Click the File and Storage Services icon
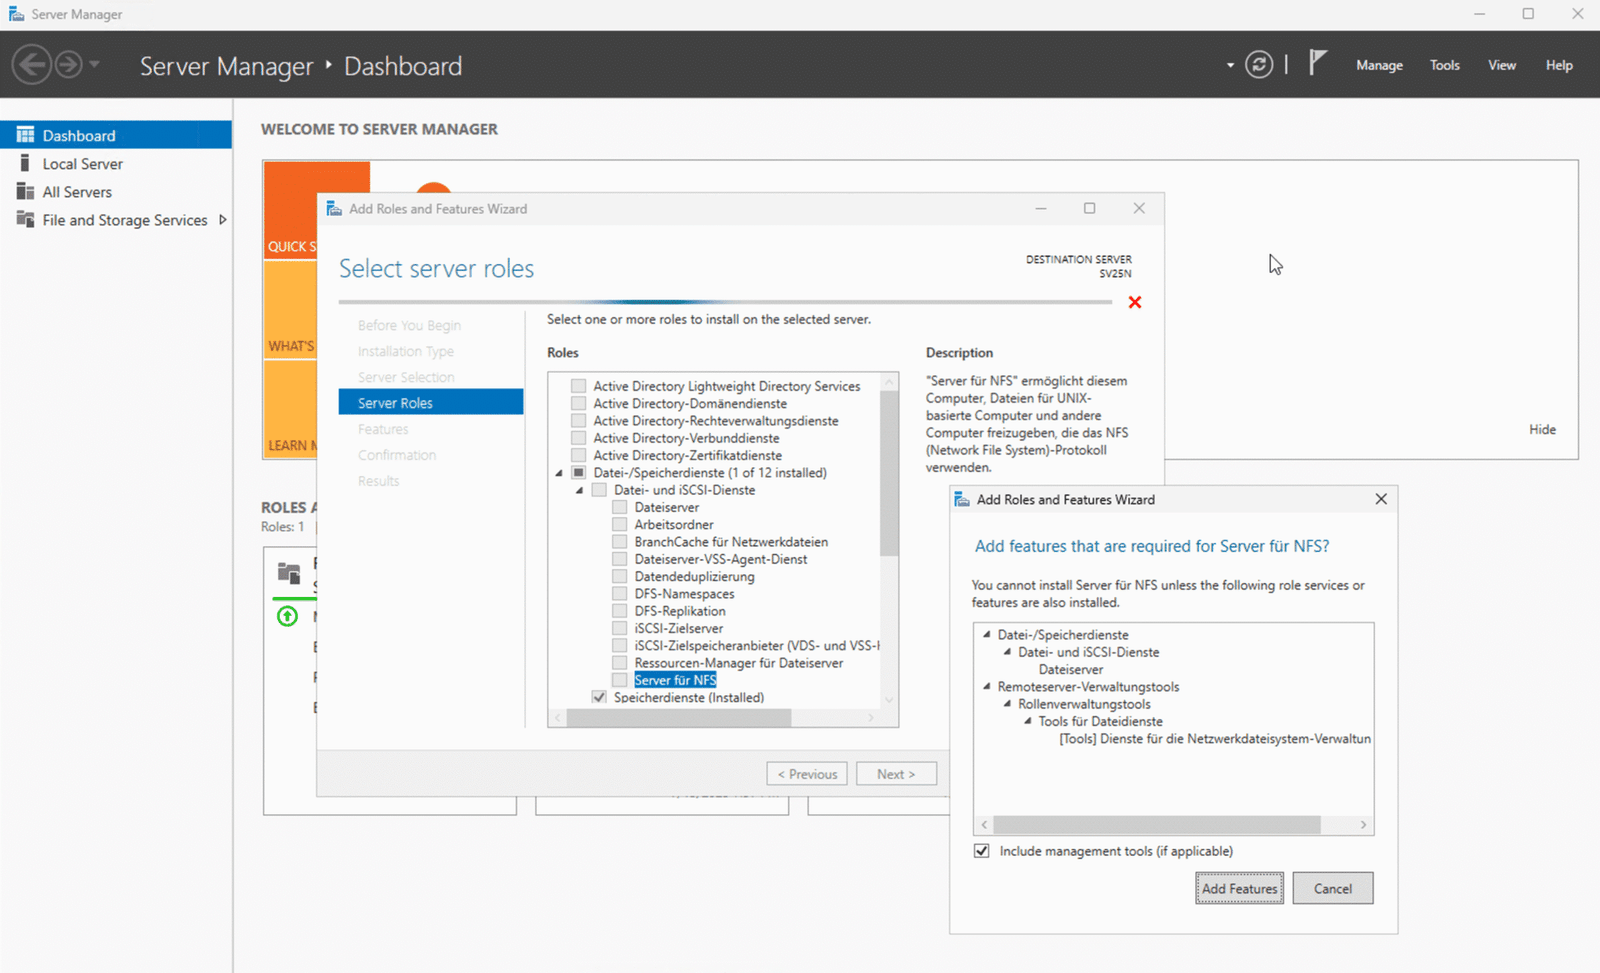 click(26, 220)
